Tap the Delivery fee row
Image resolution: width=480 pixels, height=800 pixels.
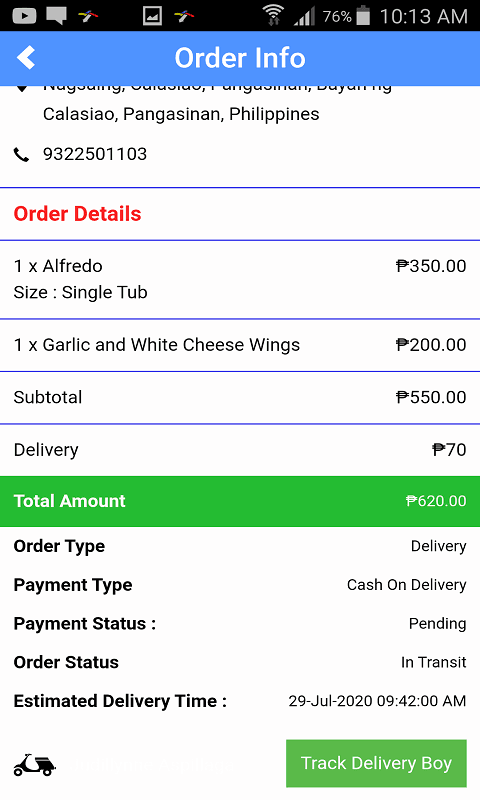click(240, 449)
